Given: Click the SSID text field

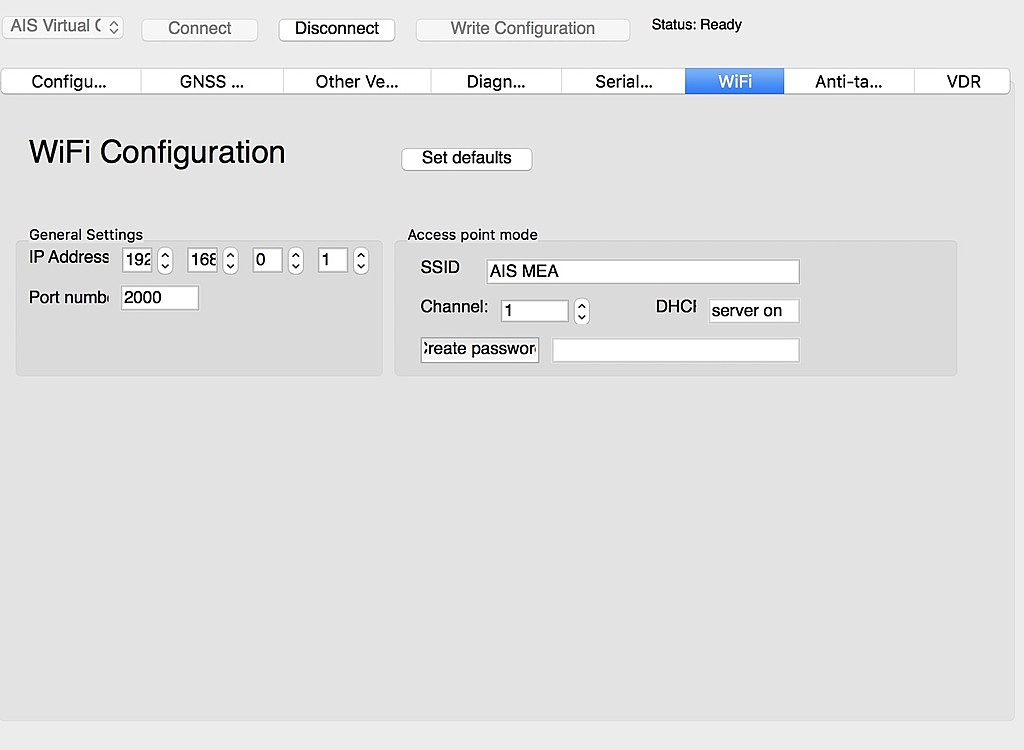Looking at the screenshot, I should click(642, 272).
